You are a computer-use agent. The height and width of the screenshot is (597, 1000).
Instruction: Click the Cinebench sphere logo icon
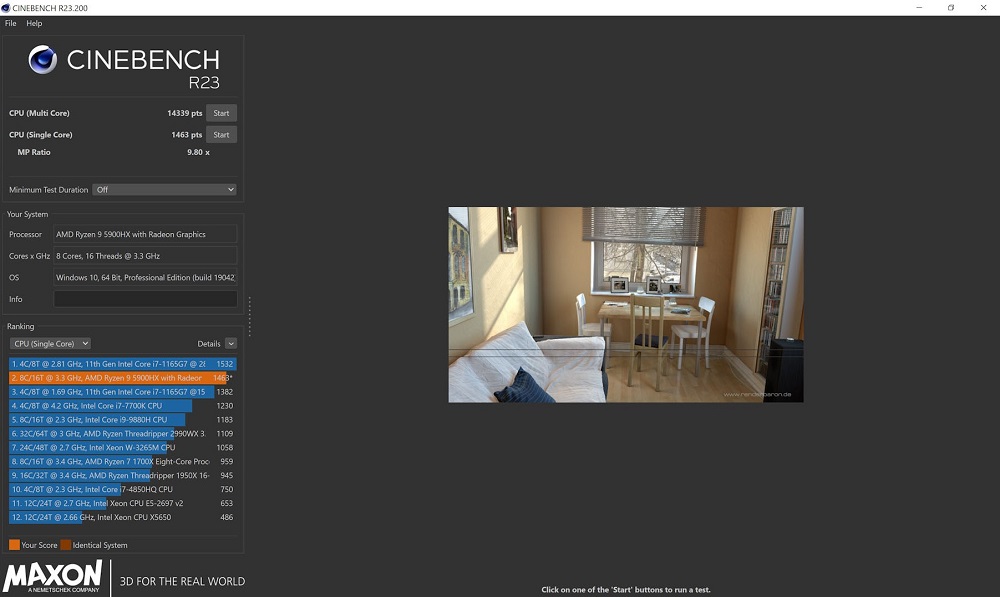click(43, 59)
